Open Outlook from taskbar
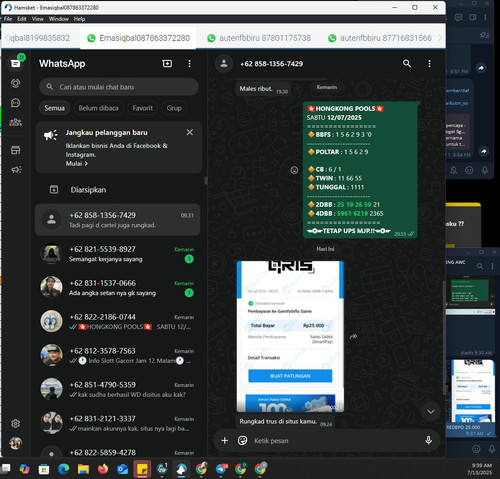Screen dimensions: 500x479 (x=122, y=469)
